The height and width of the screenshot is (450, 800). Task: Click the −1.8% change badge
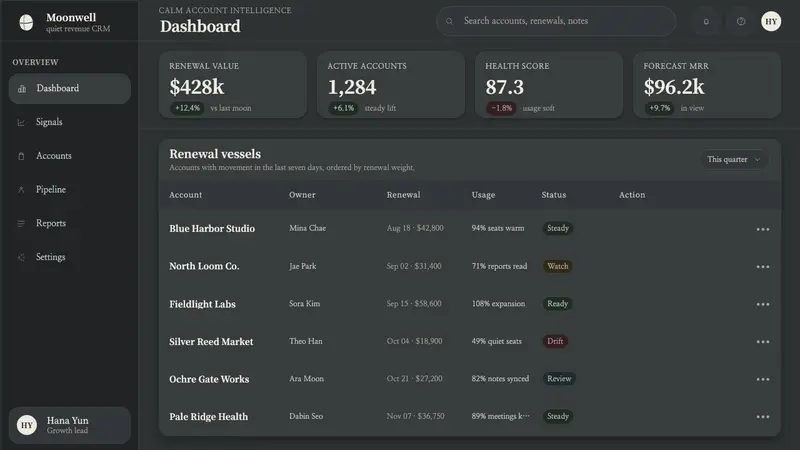(501, 108)
